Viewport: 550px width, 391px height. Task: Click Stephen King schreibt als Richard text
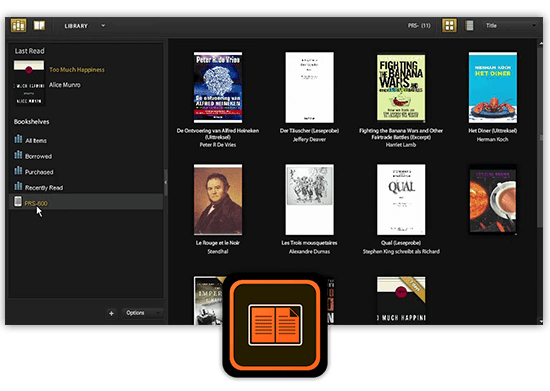coord(401,251)
